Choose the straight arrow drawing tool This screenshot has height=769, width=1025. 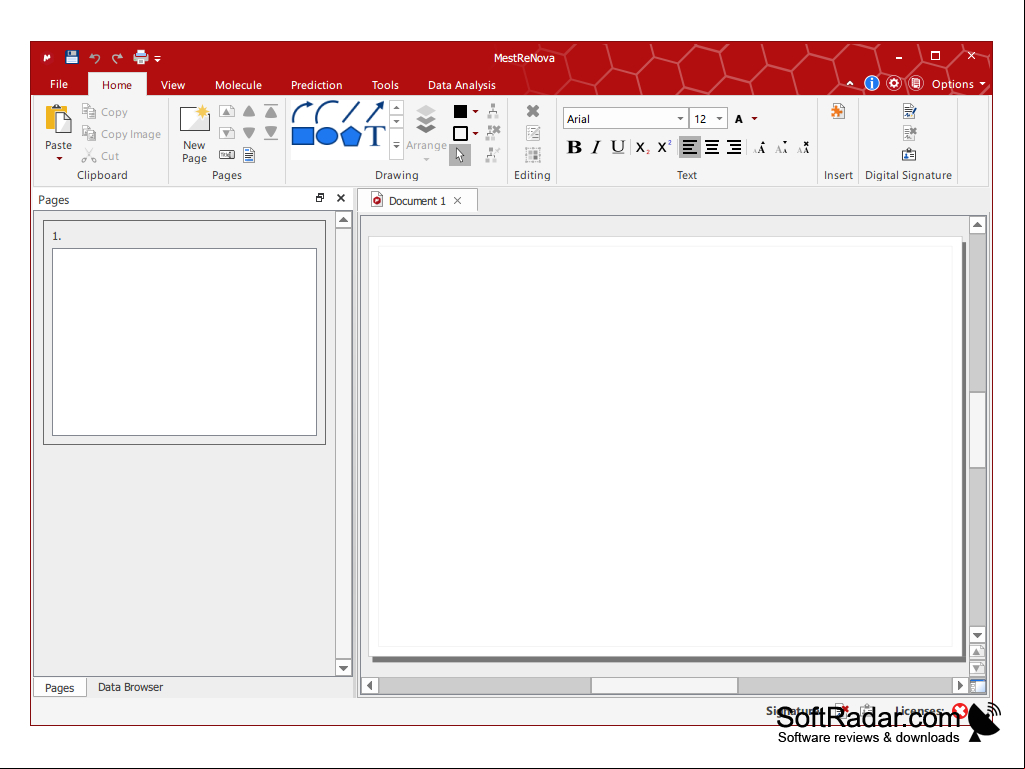[375, 112]
